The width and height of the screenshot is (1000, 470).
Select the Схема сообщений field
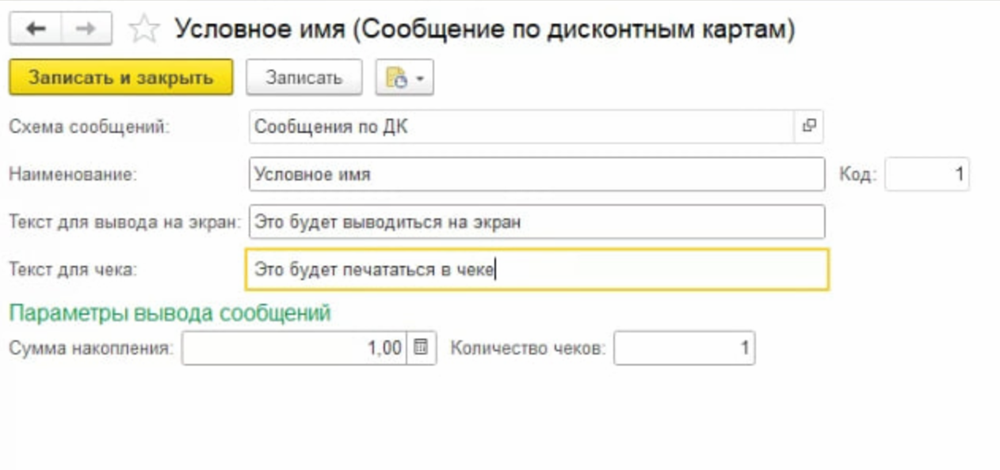(520, 127)
